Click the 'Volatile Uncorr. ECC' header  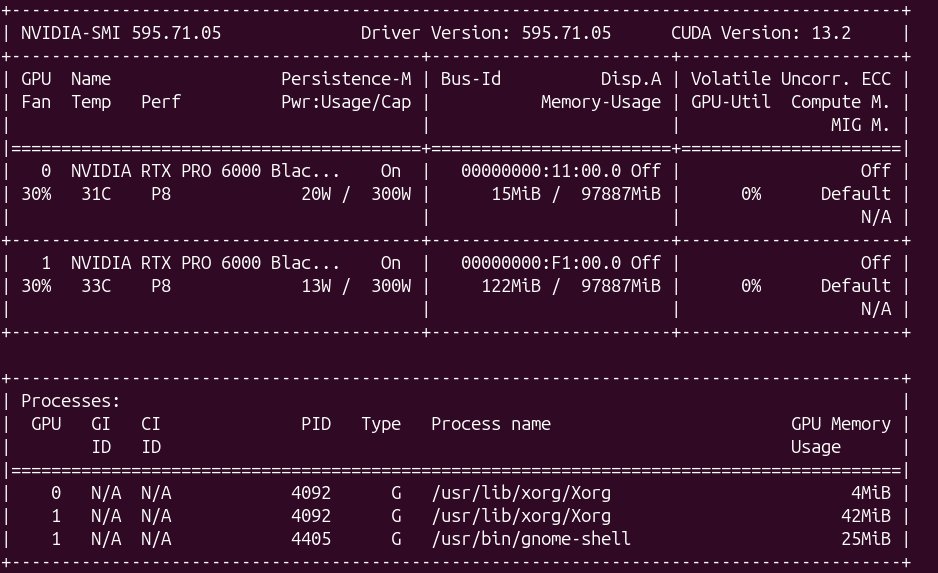pyautogui.click(x=791, y=79)
